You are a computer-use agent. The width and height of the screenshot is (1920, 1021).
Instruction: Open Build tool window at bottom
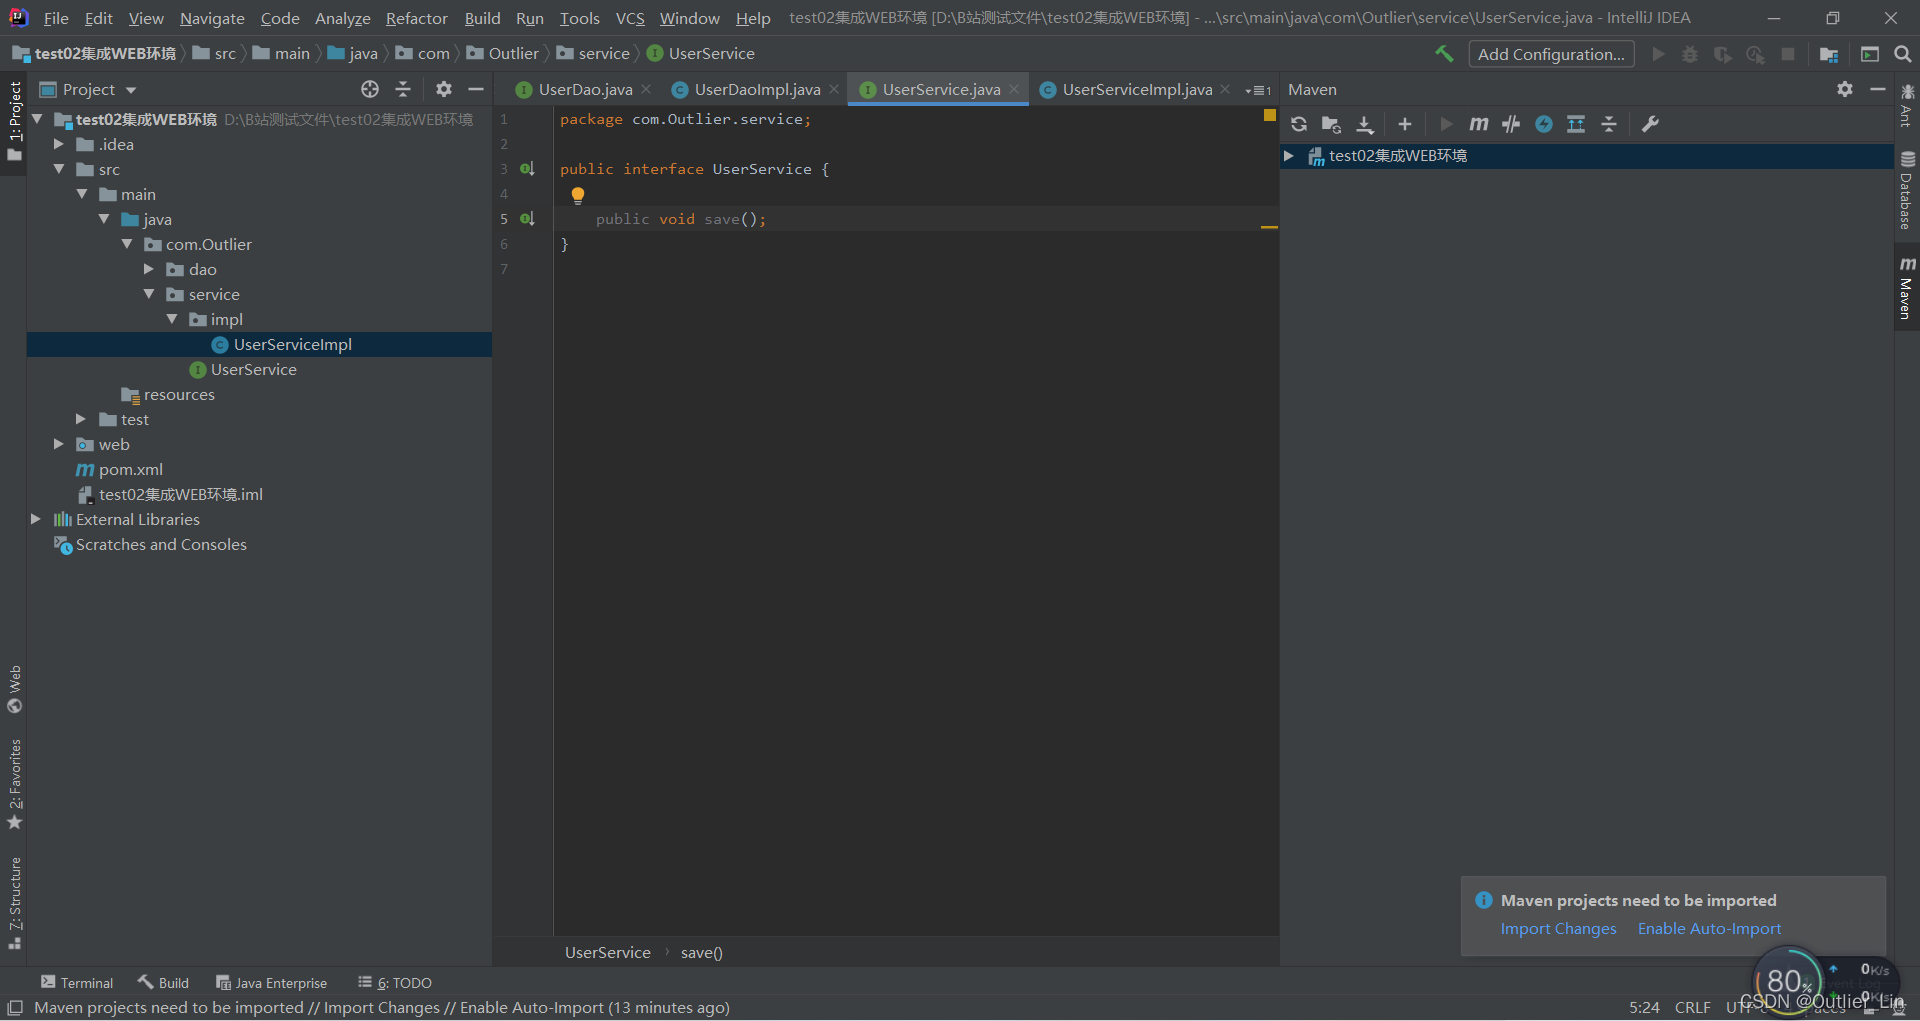tap(164, 983)
